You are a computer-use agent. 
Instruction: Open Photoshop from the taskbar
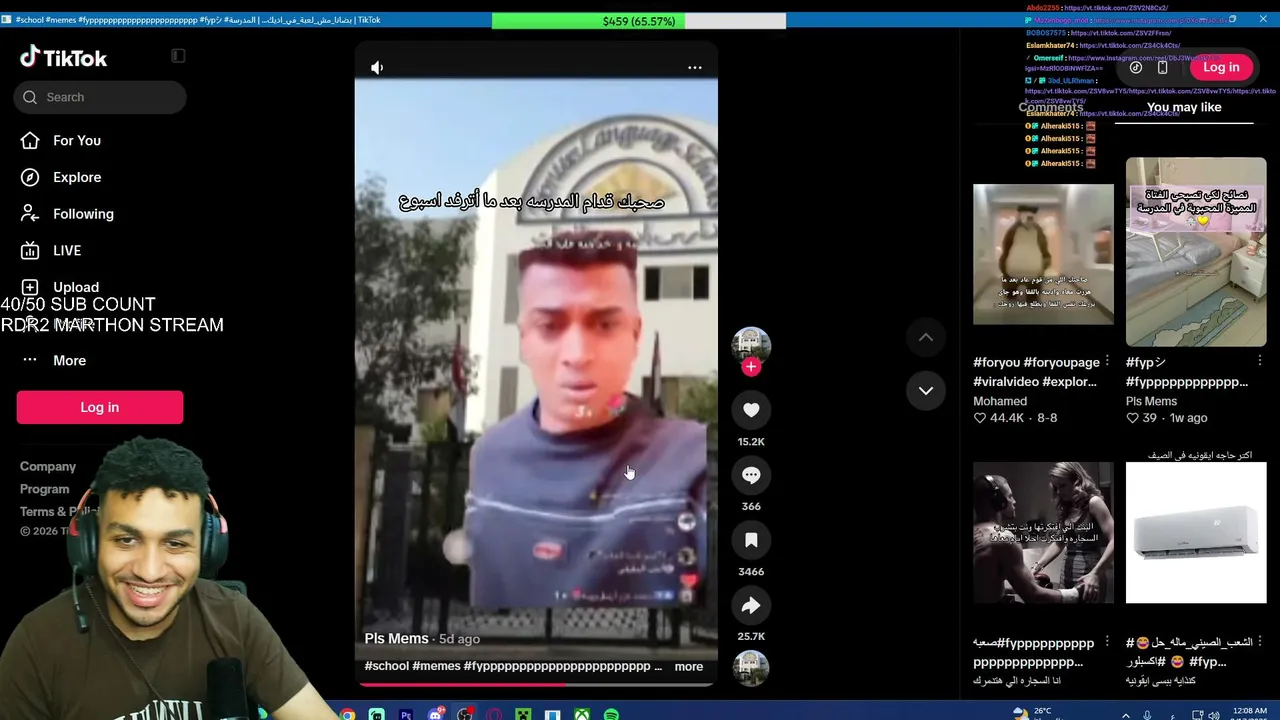(406, 715)
